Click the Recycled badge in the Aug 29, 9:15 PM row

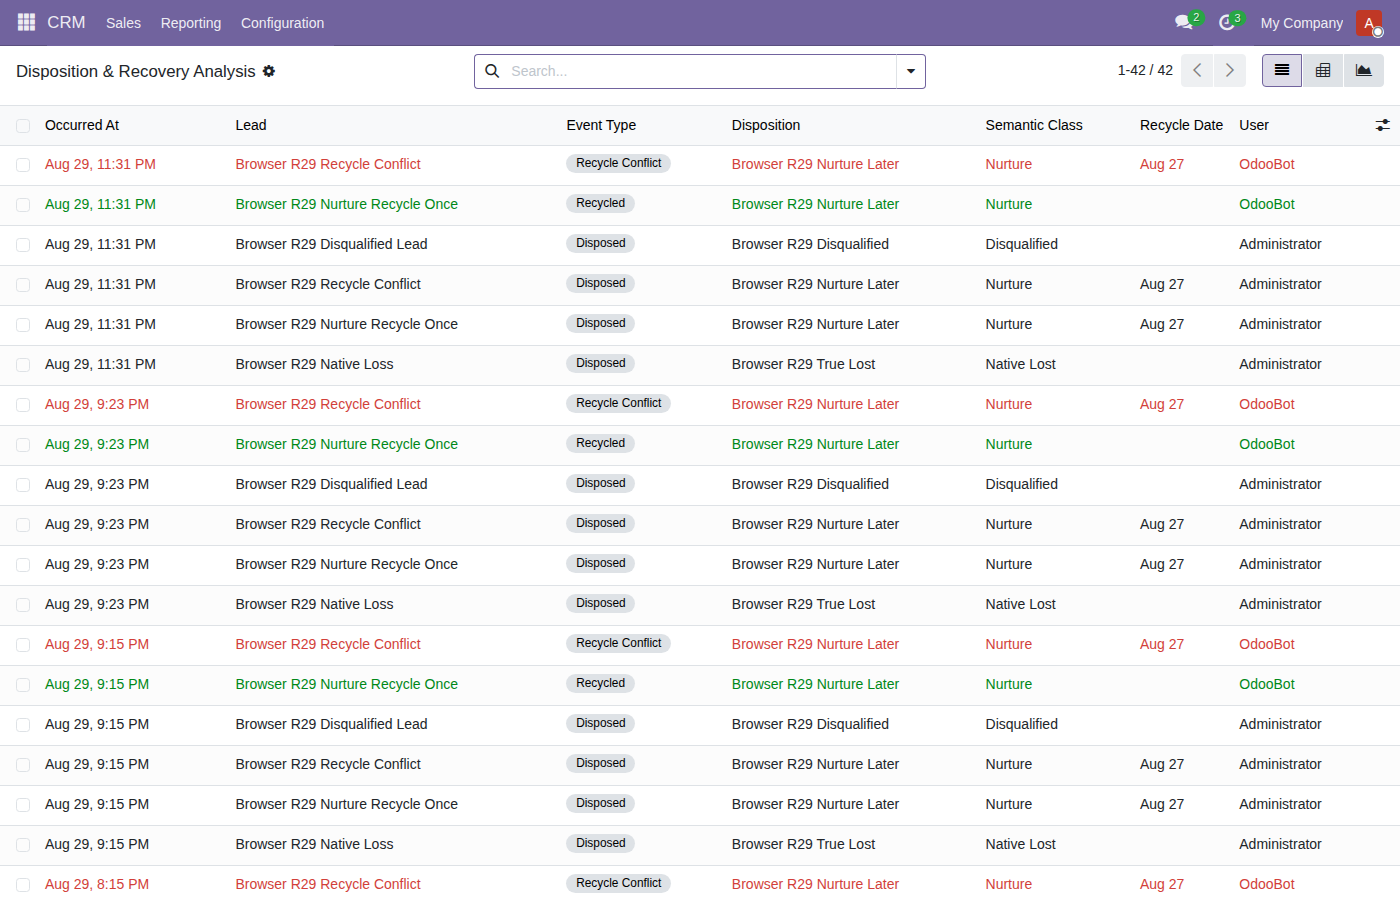click(x=600, y=683)
